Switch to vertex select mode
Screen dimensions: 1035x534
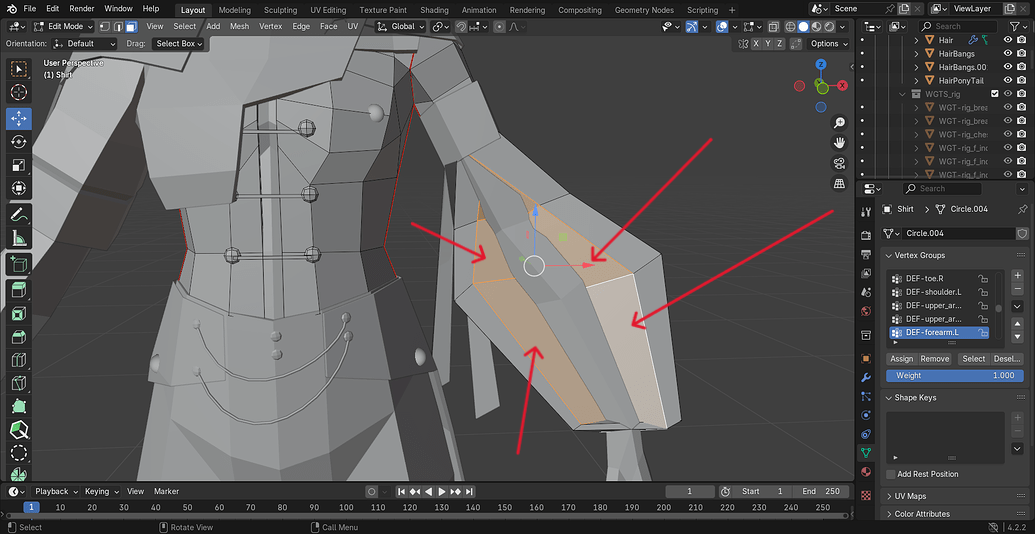click(x=106, y=26)
